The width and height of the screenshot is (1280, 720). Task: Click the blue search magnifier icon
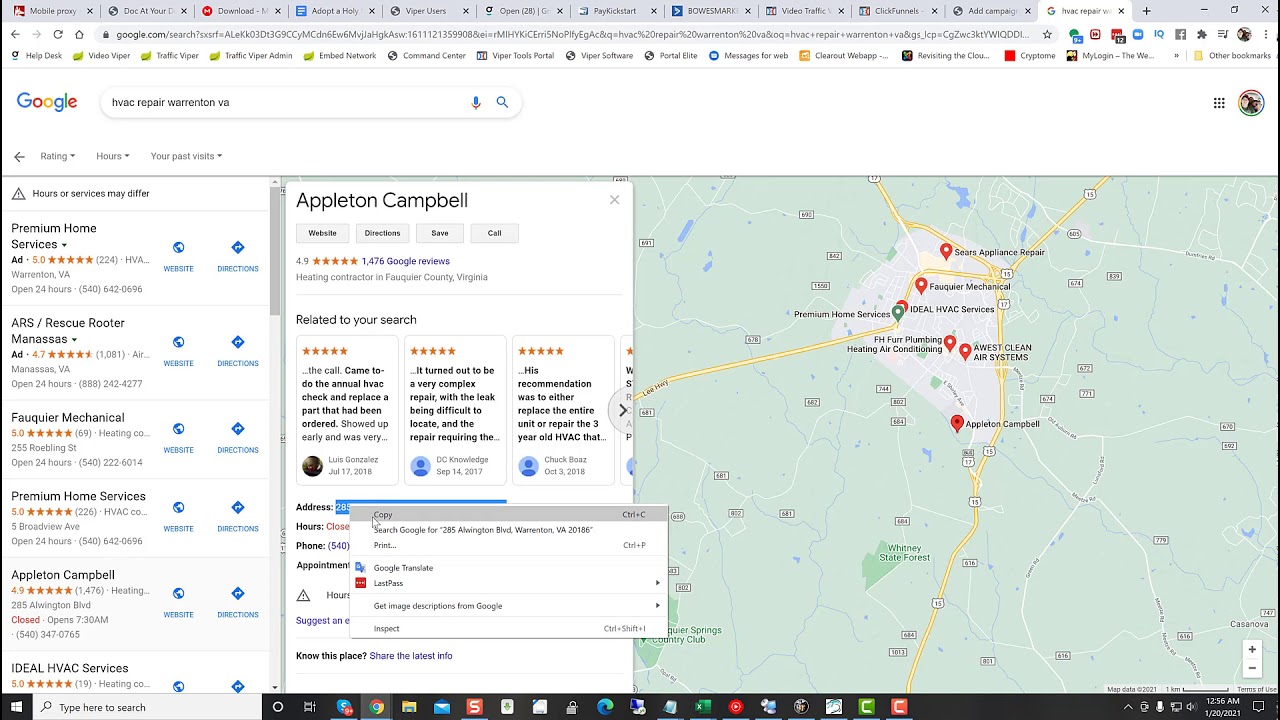(x=502, y=102)
